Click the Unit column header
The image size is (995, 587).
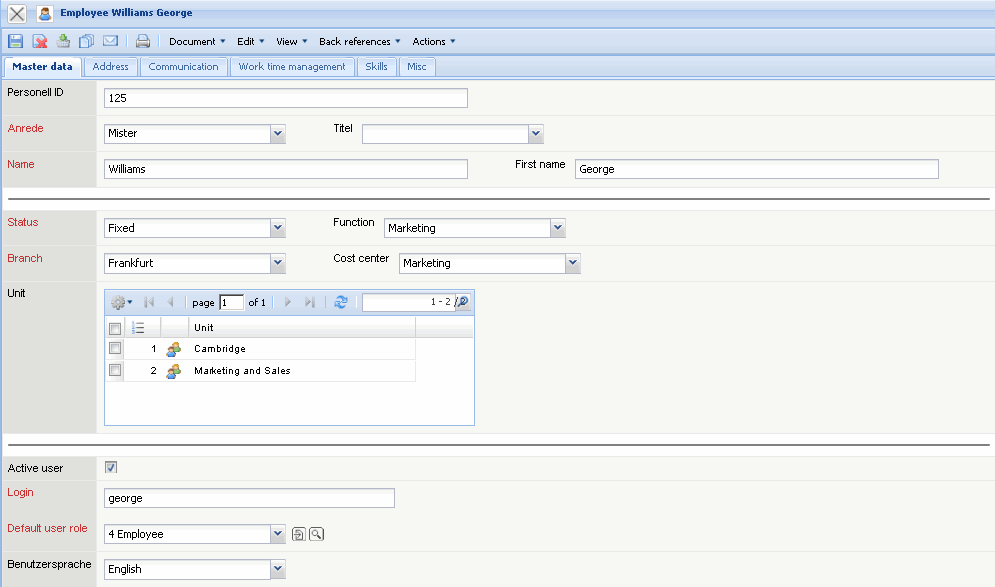tap(300, 327)
